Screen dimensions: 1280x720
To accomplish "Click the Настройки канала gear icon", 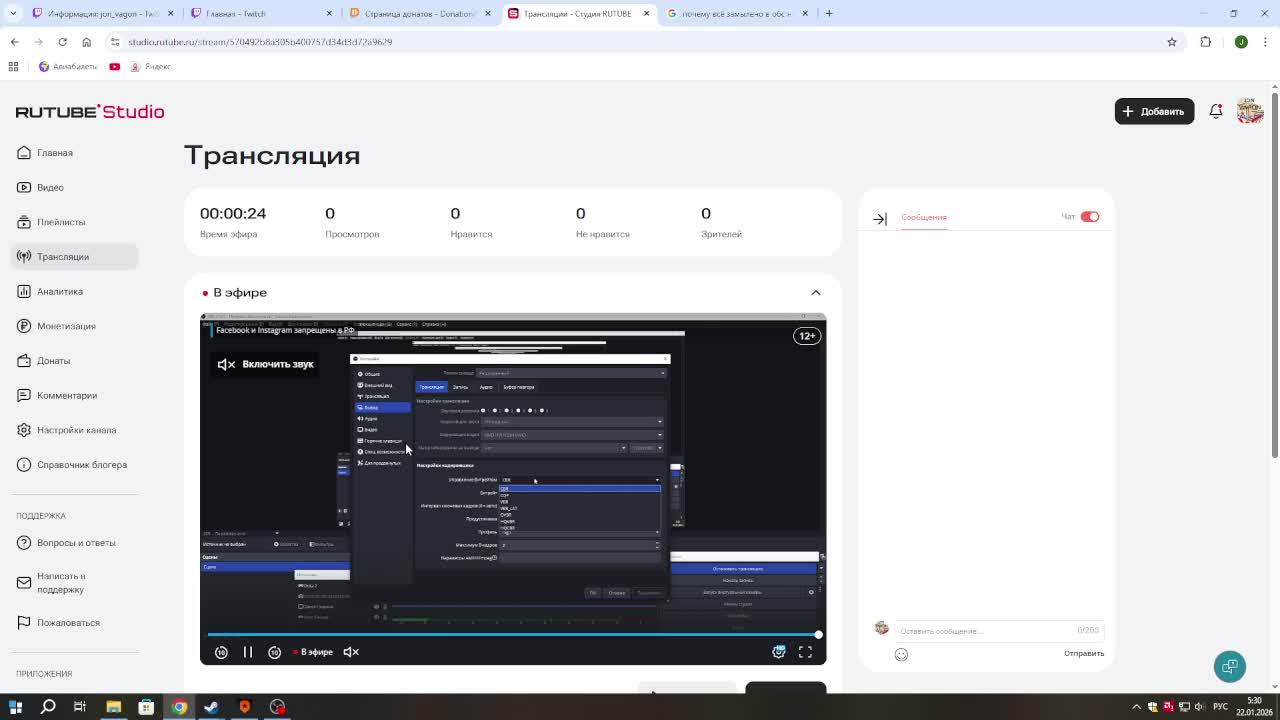I will tap(24, 430).
